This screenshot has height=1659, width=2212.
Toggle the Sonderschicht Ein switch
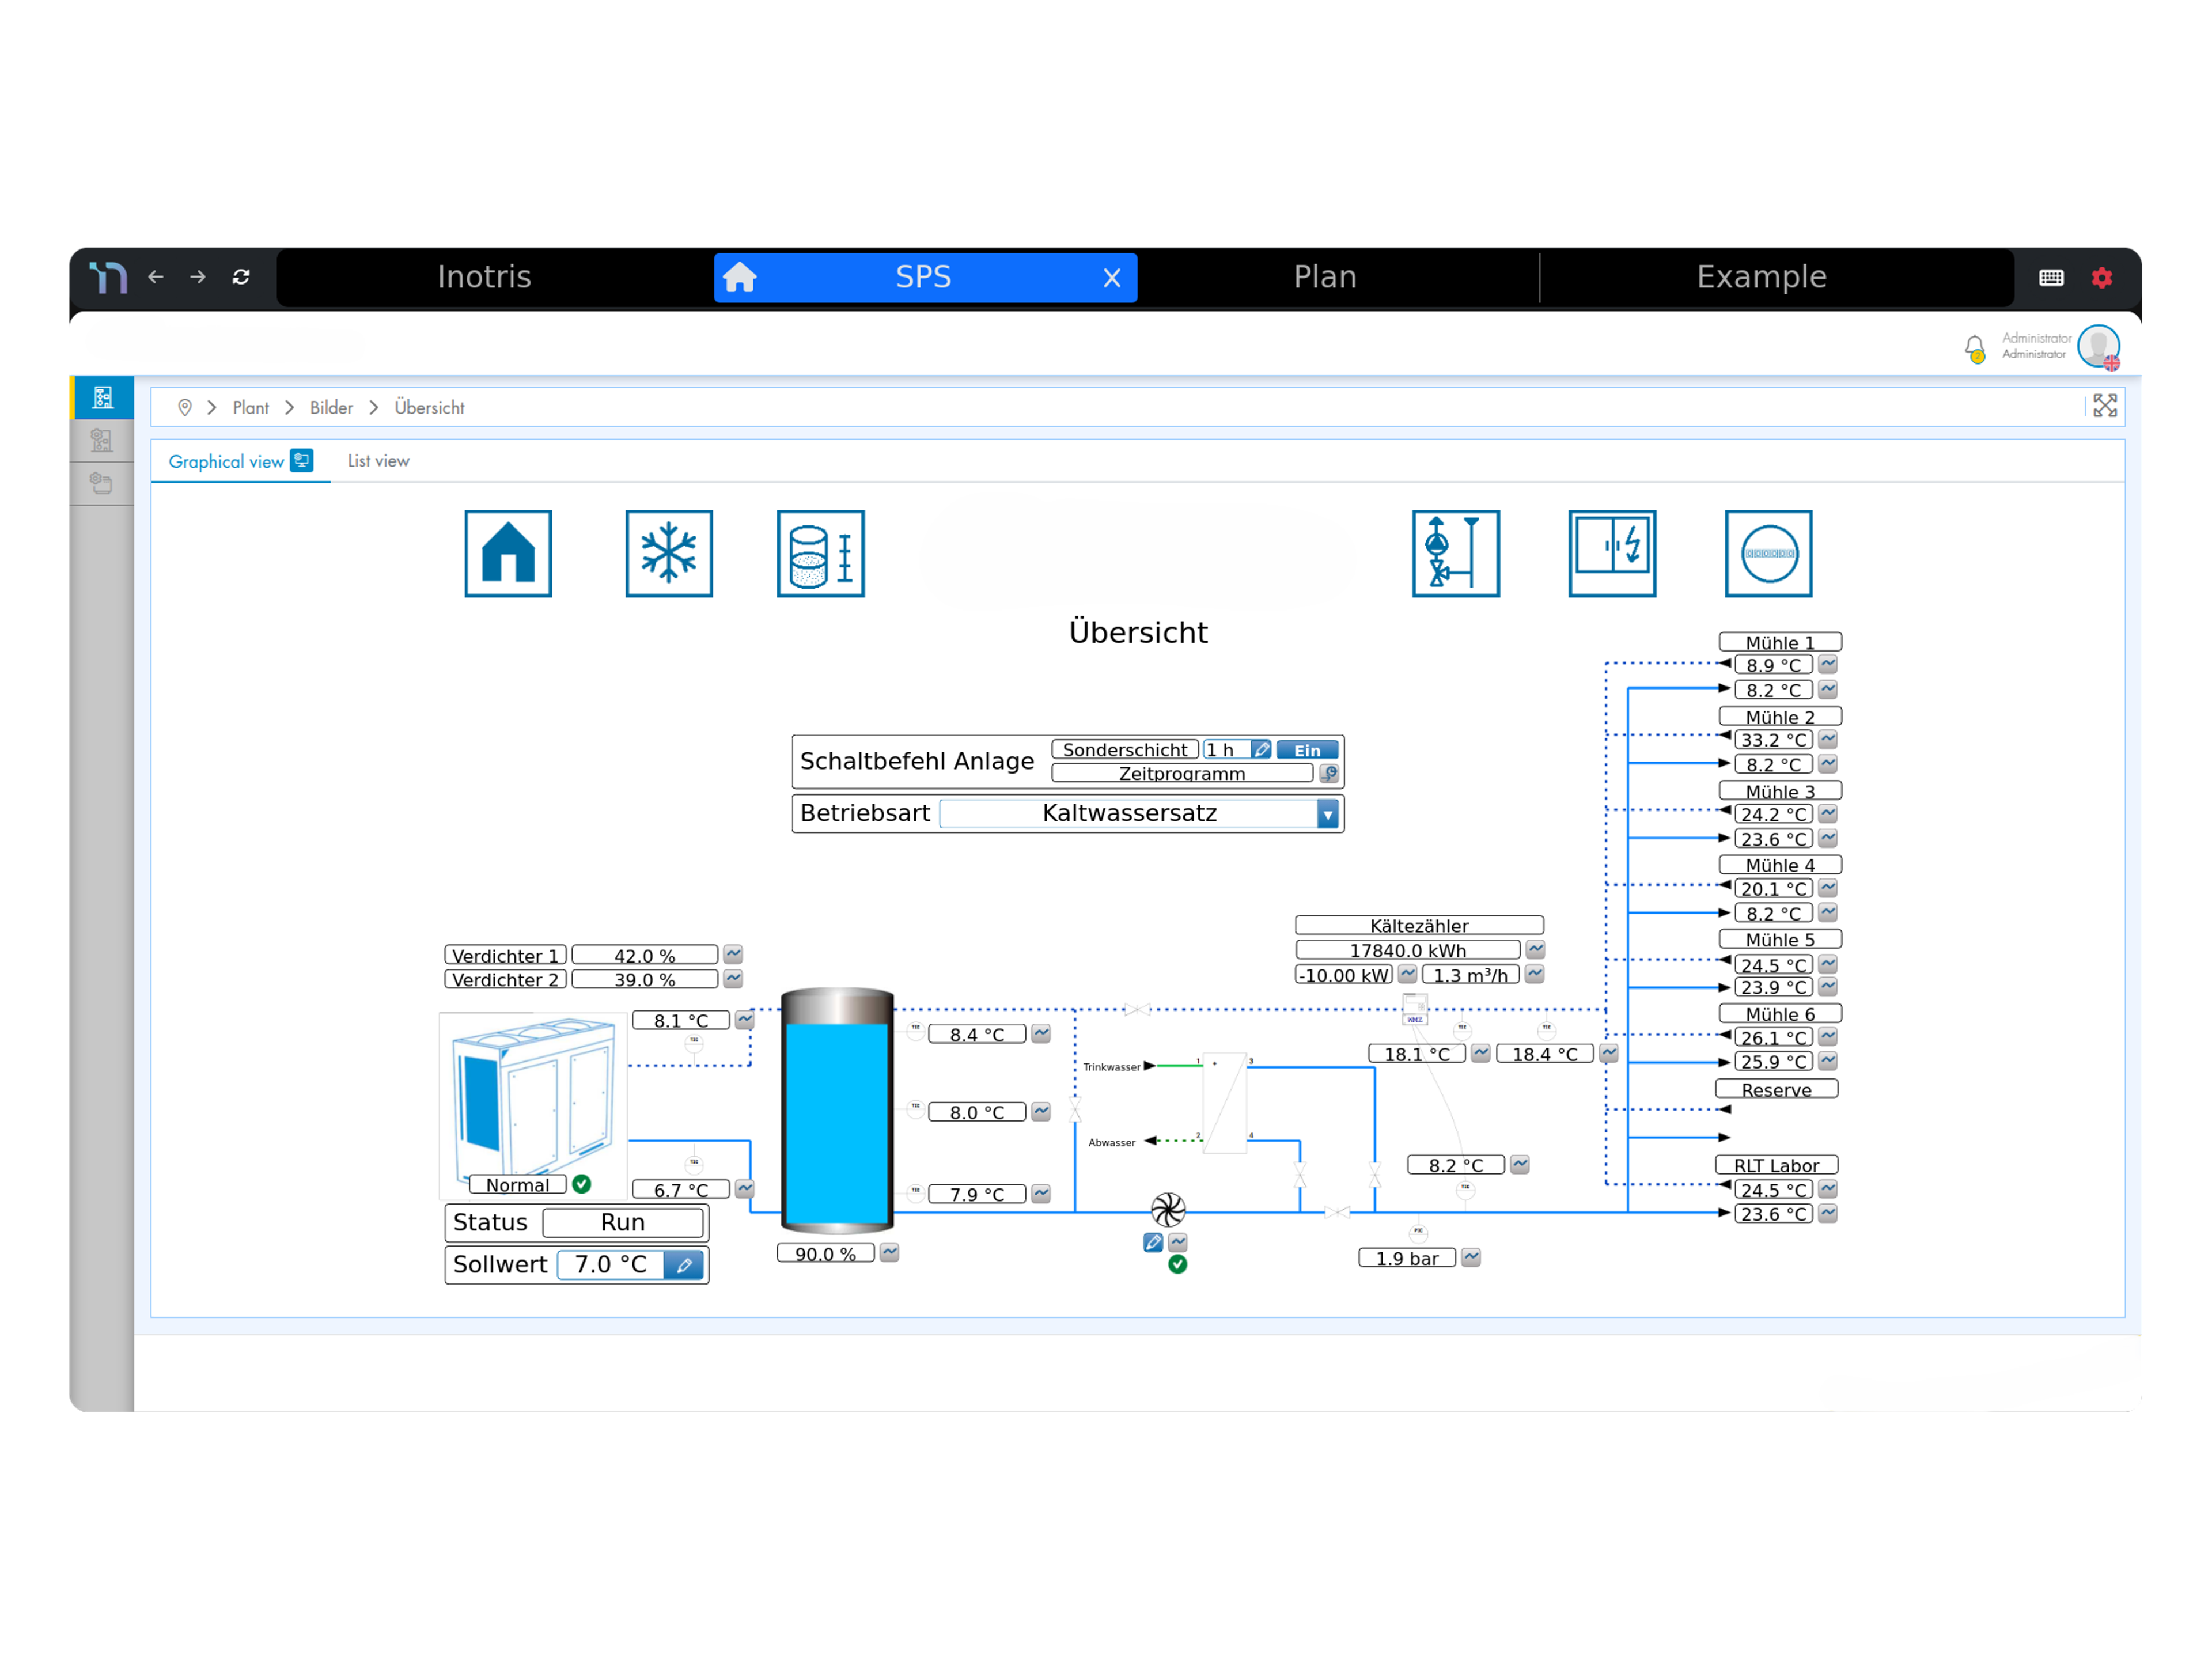pyautogui.click(x=1307, y=750)
